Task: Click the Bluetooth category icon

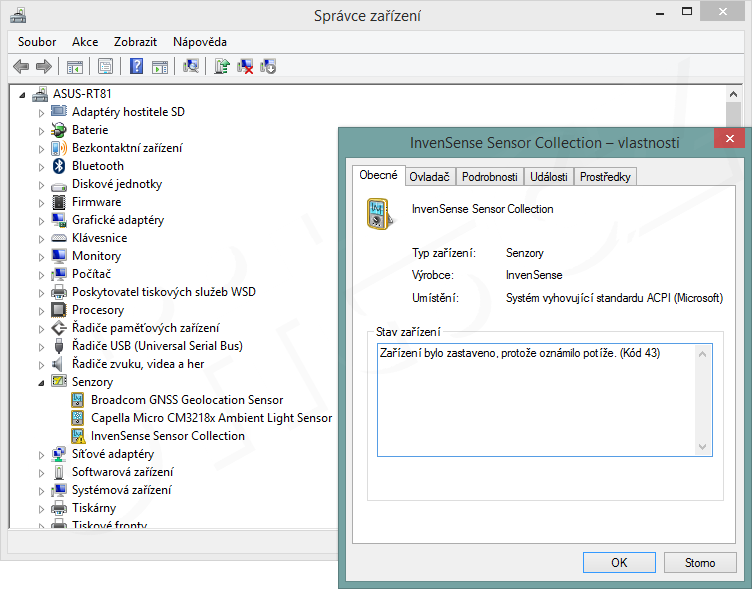Action: tap(59, 166)
